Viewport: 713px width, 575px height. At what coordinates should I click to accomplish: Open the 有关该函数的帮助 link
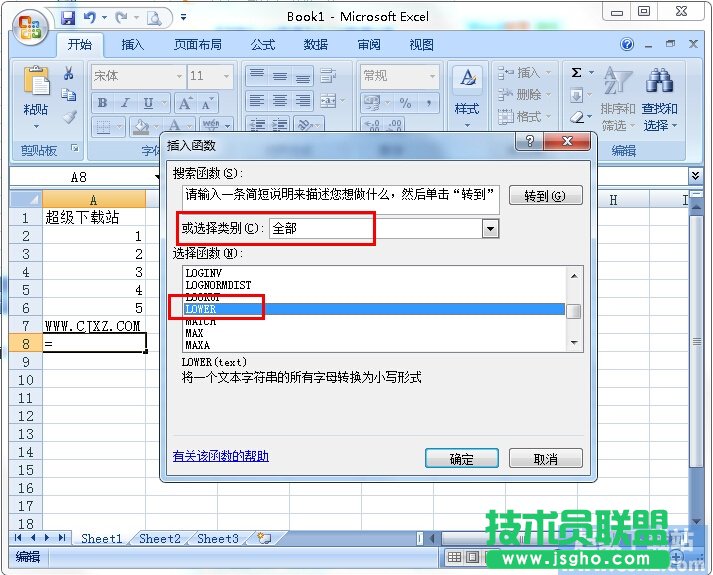tap(221, 456)
